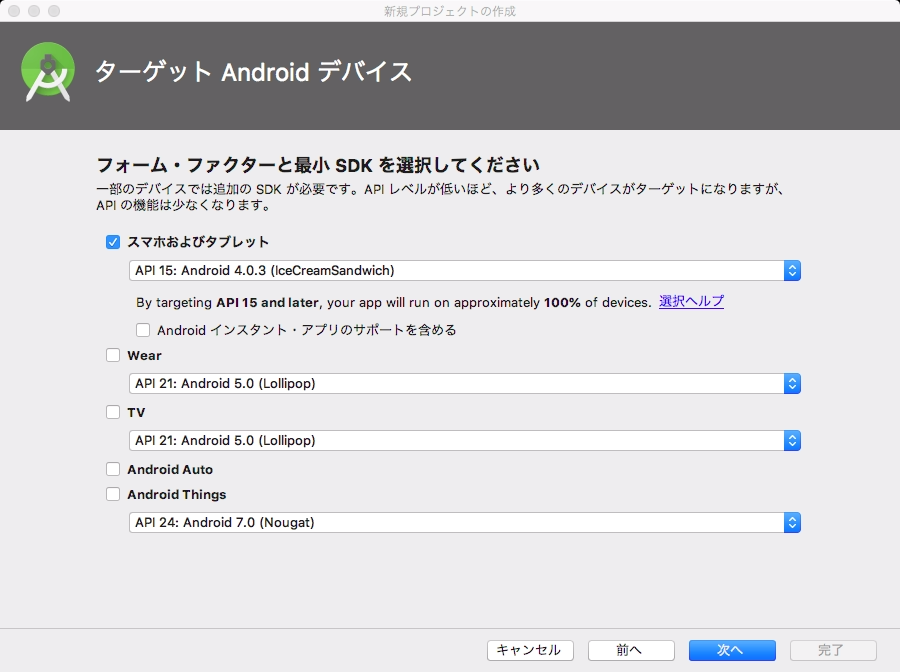Click the dropdown stepper beside API 15 selector
The height and width of the screenshot is (672, 900).
[791, 270]
